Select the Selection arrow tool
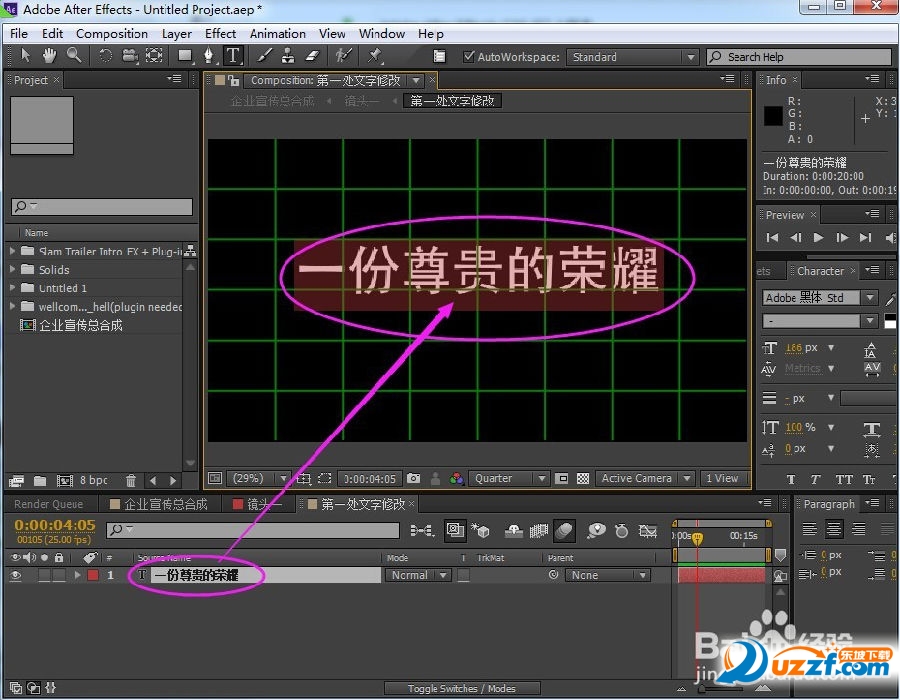This screenshot has width=900, height=700. [25, 56]
